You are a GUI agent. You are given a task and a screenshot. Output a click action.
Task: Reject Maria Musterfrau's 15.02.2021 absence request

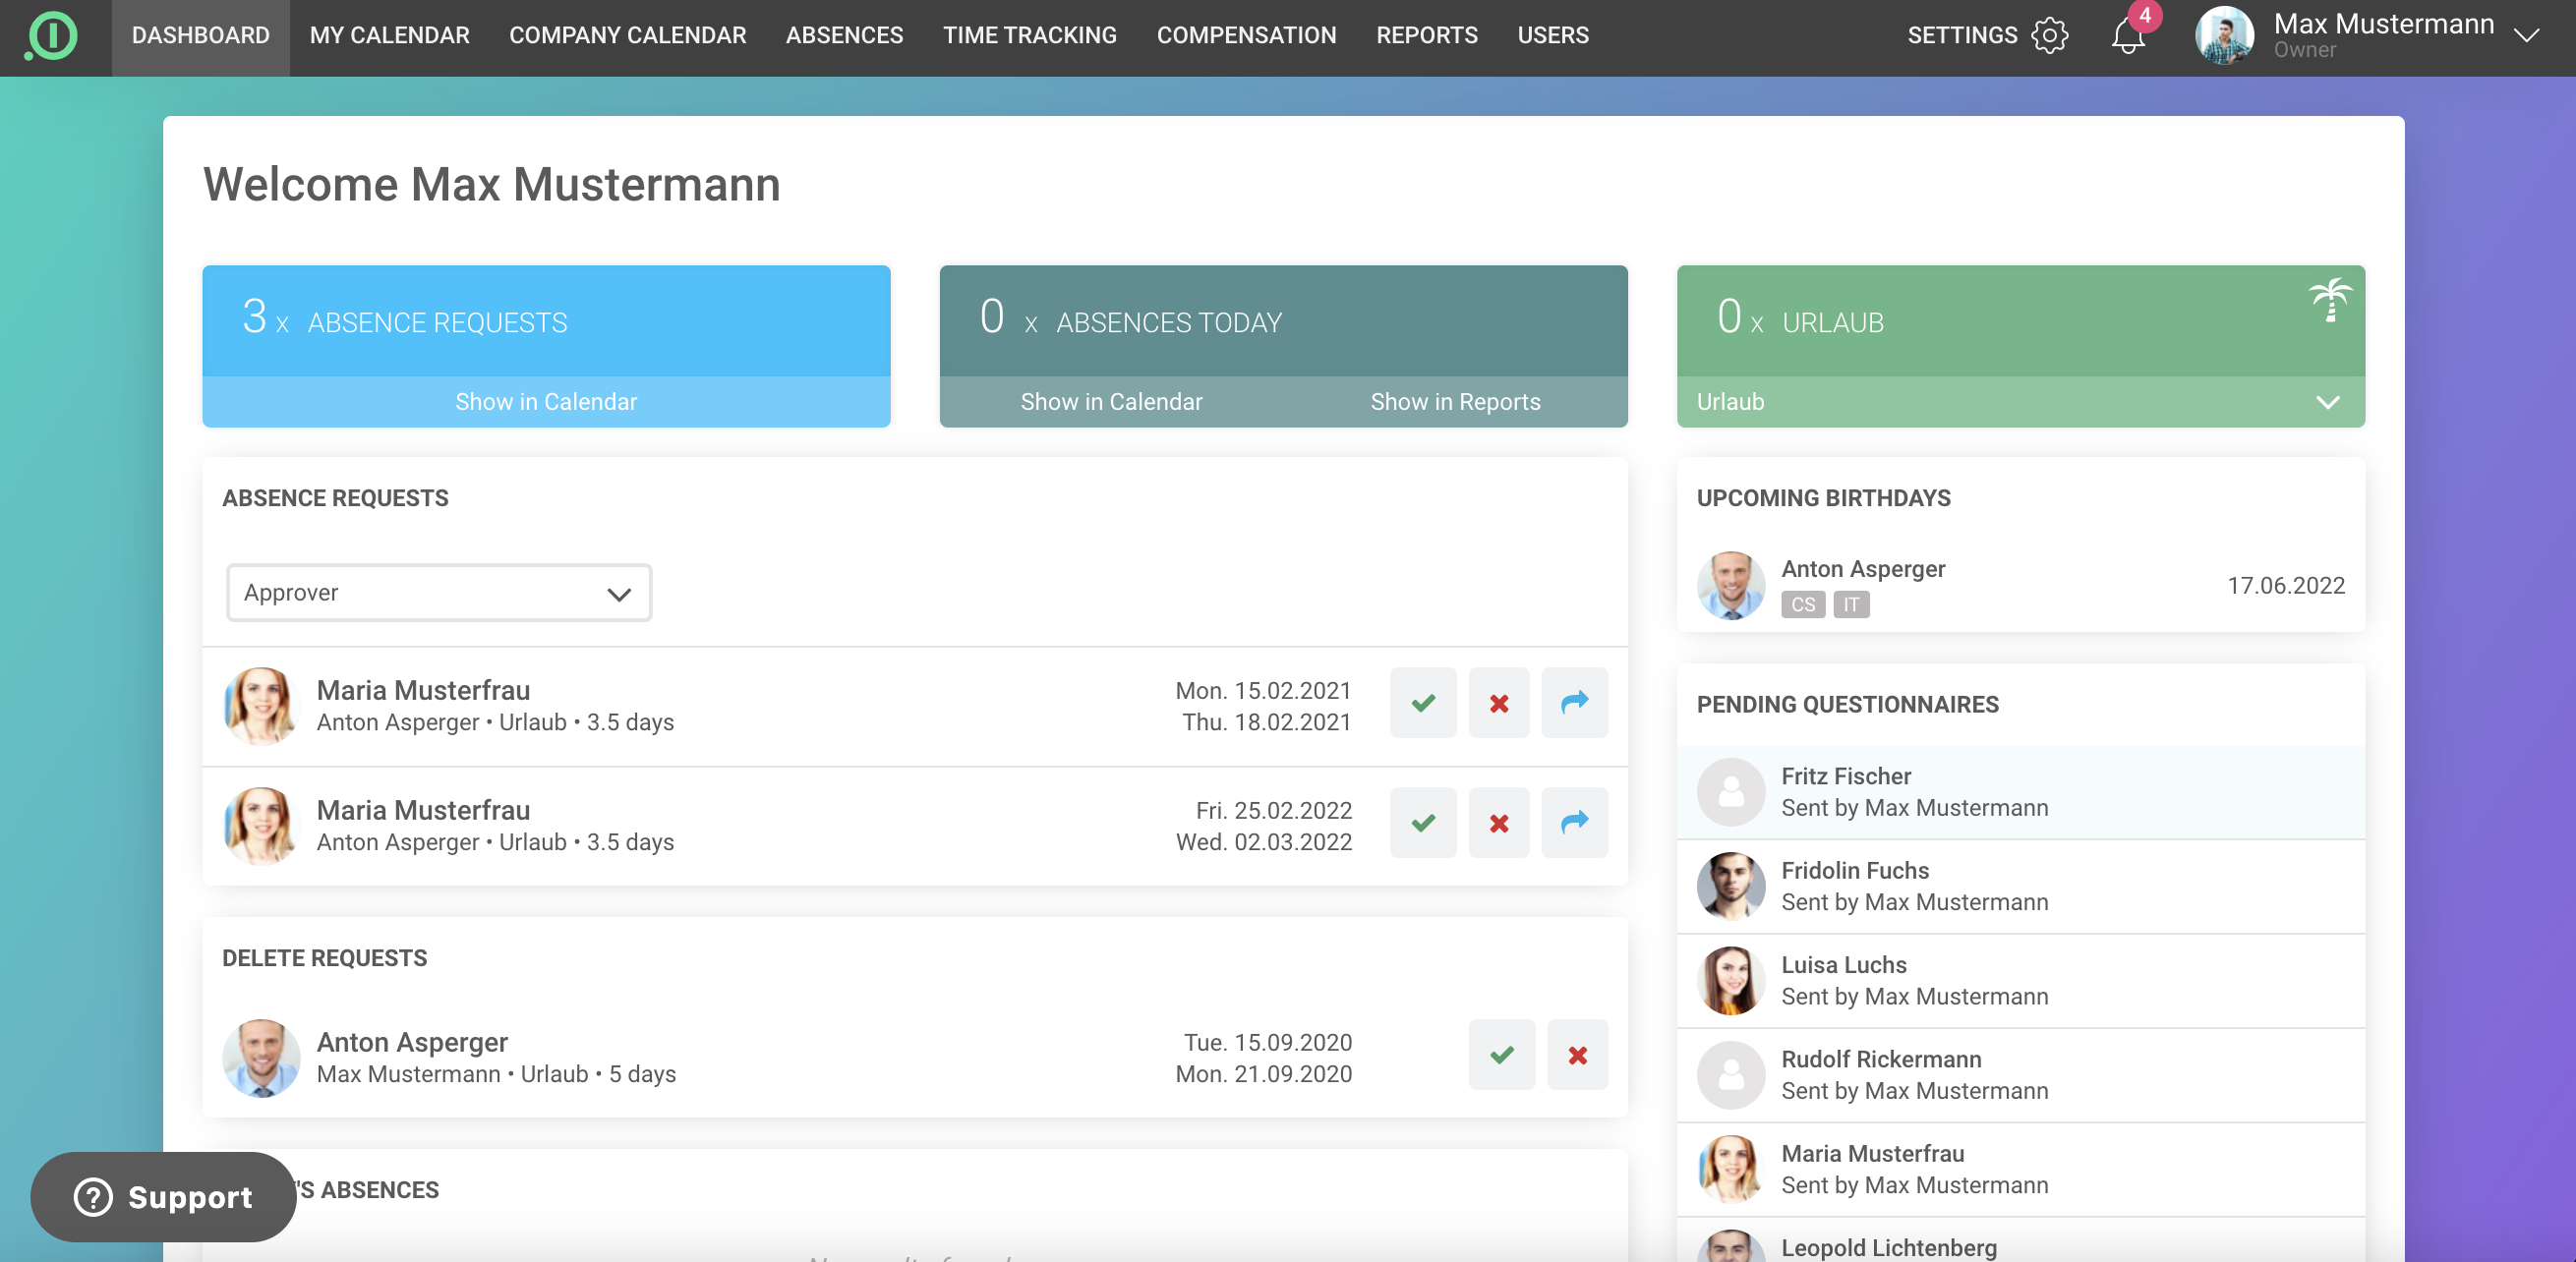tap(1498, 703)
